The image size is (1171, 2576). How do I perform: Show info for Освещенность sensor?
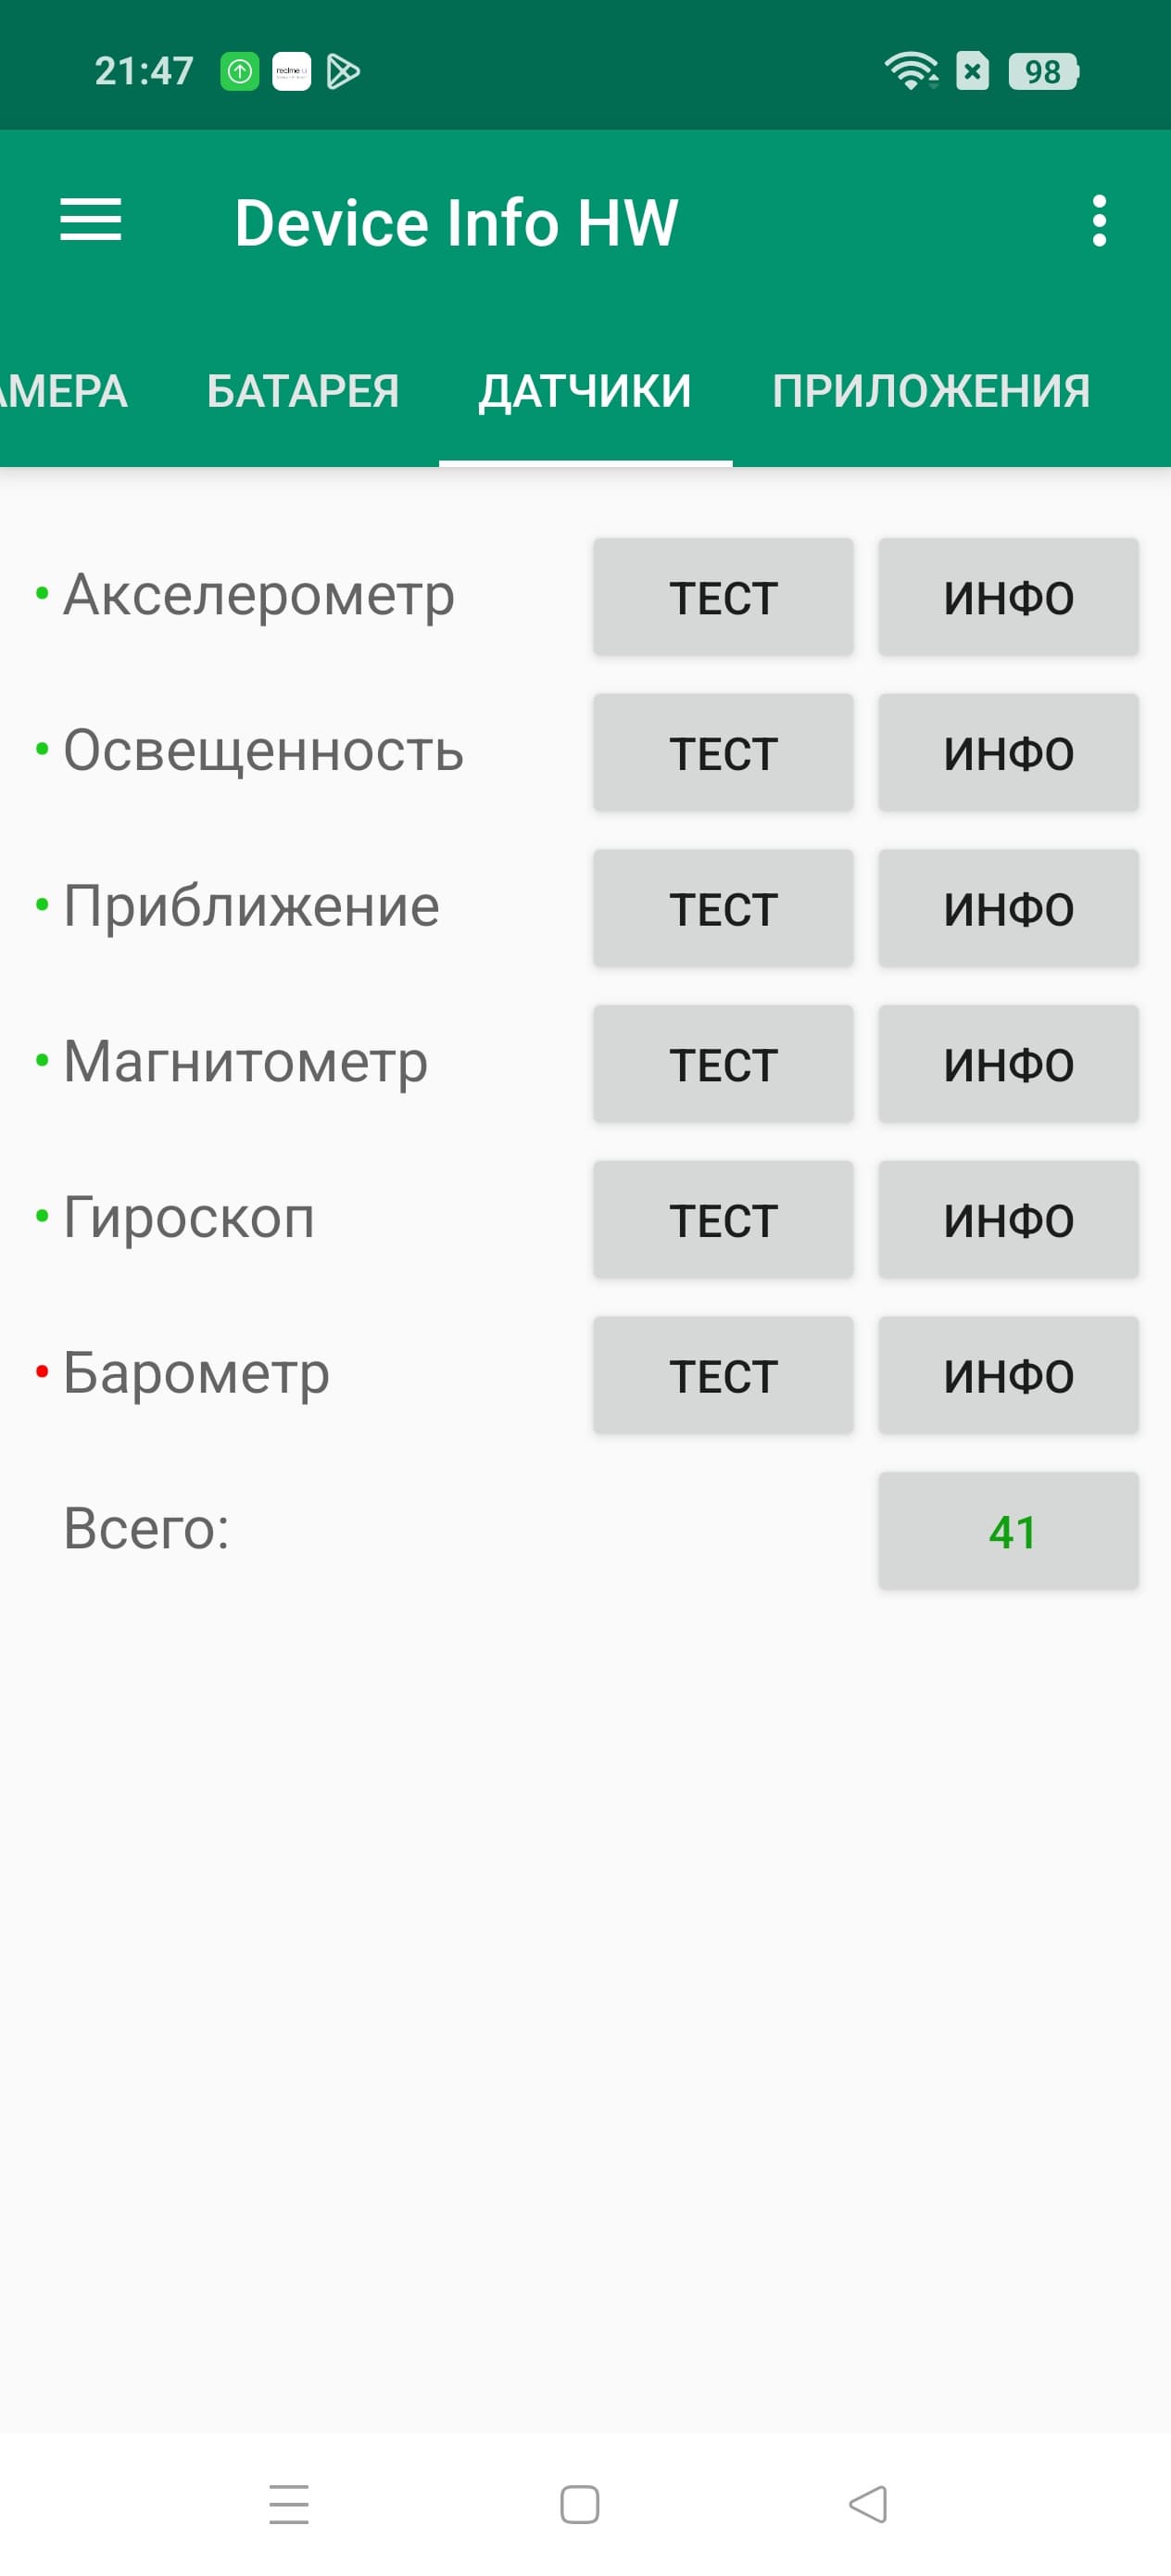pos(1008,753)
